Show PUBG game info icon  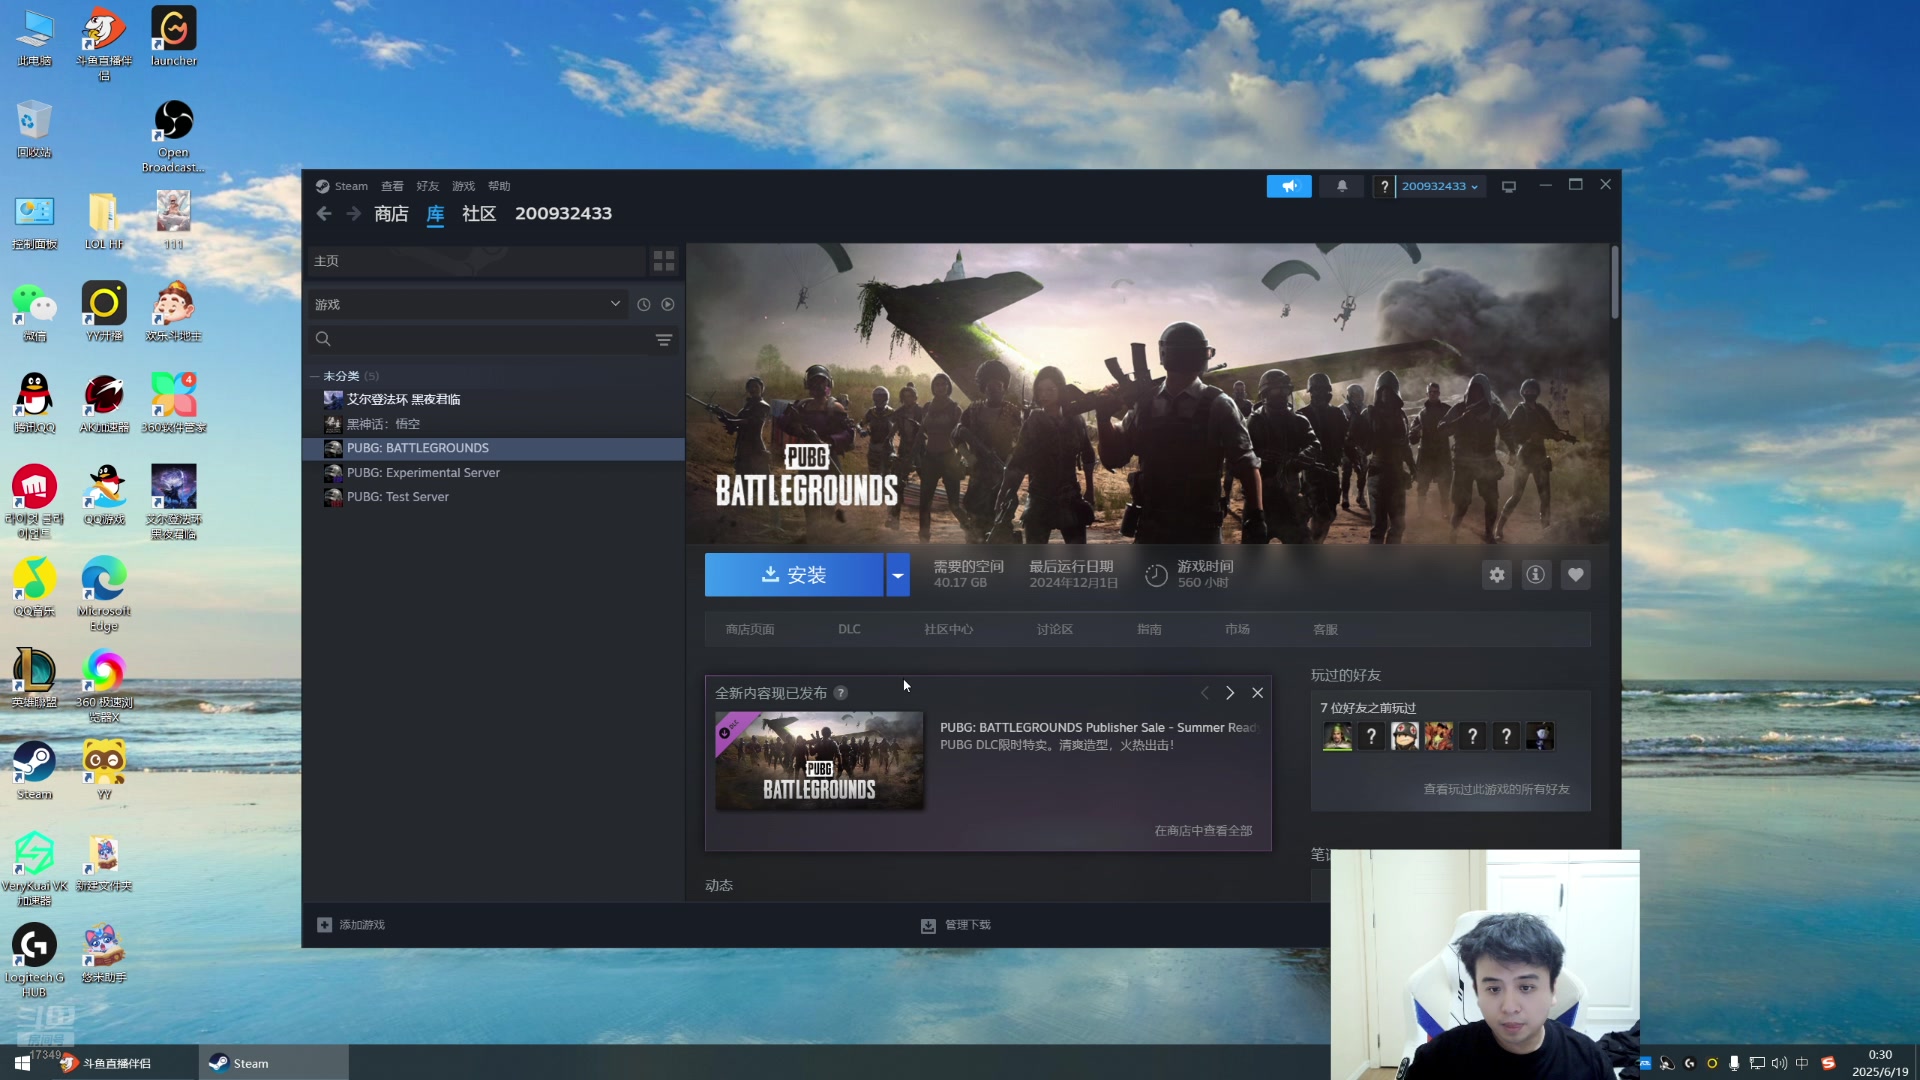(x=1536, y=575)
